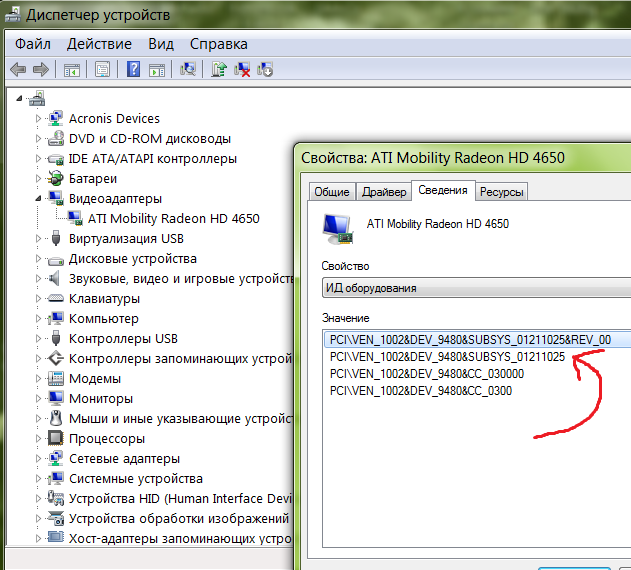Select the Системные устройства category
Viewport: 631px width, 570px height.
(136, 479)
